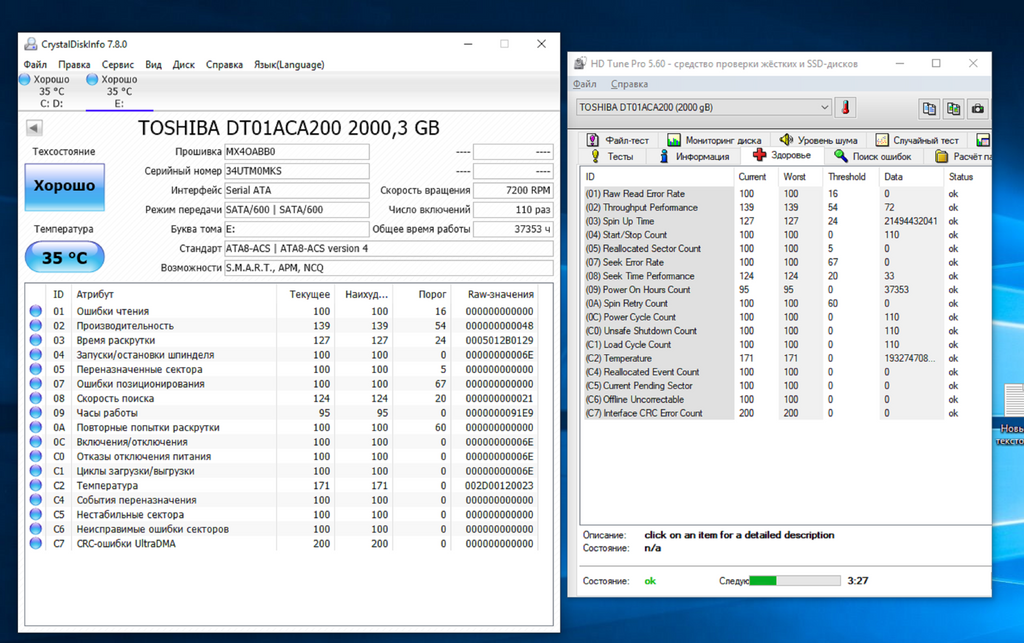This screenshot has width=1024, height=643.
Task: Click the camera save-screenshot icon in HD Tune
Action: 978,108
